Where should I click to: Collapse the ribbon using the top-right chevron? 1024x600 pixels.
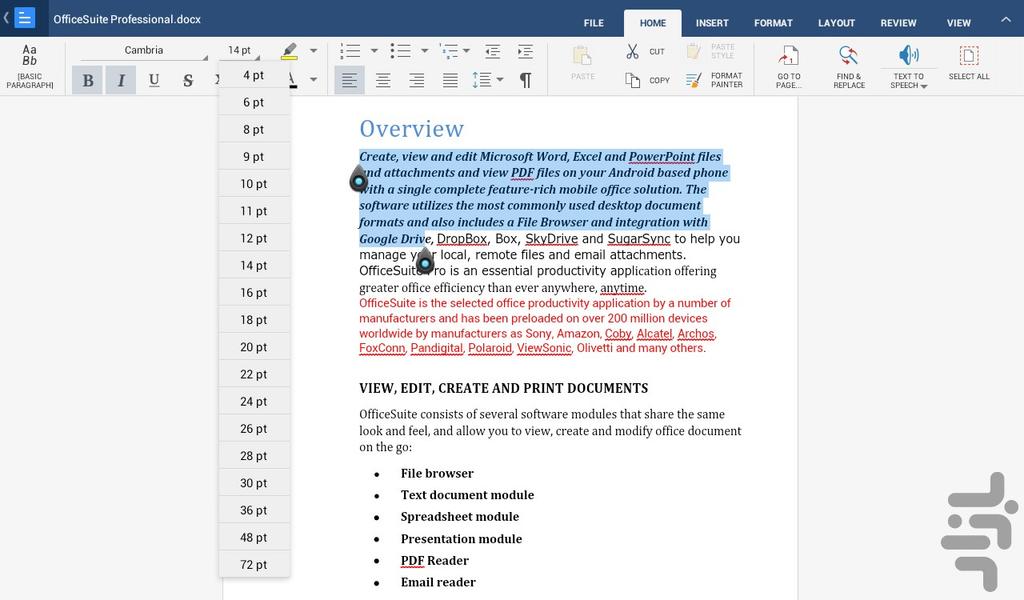click(x=1005, y=20)
